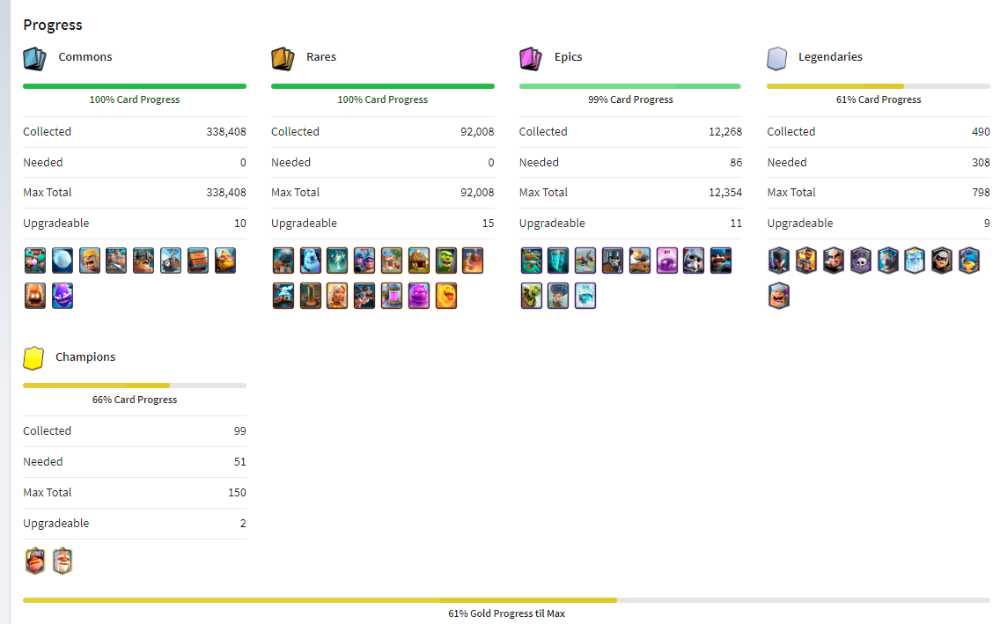Select the purple Elixir Golem card under Rares
This screenshot has width=1000, height=624.
pyautogui.click(x=419, y=295)
